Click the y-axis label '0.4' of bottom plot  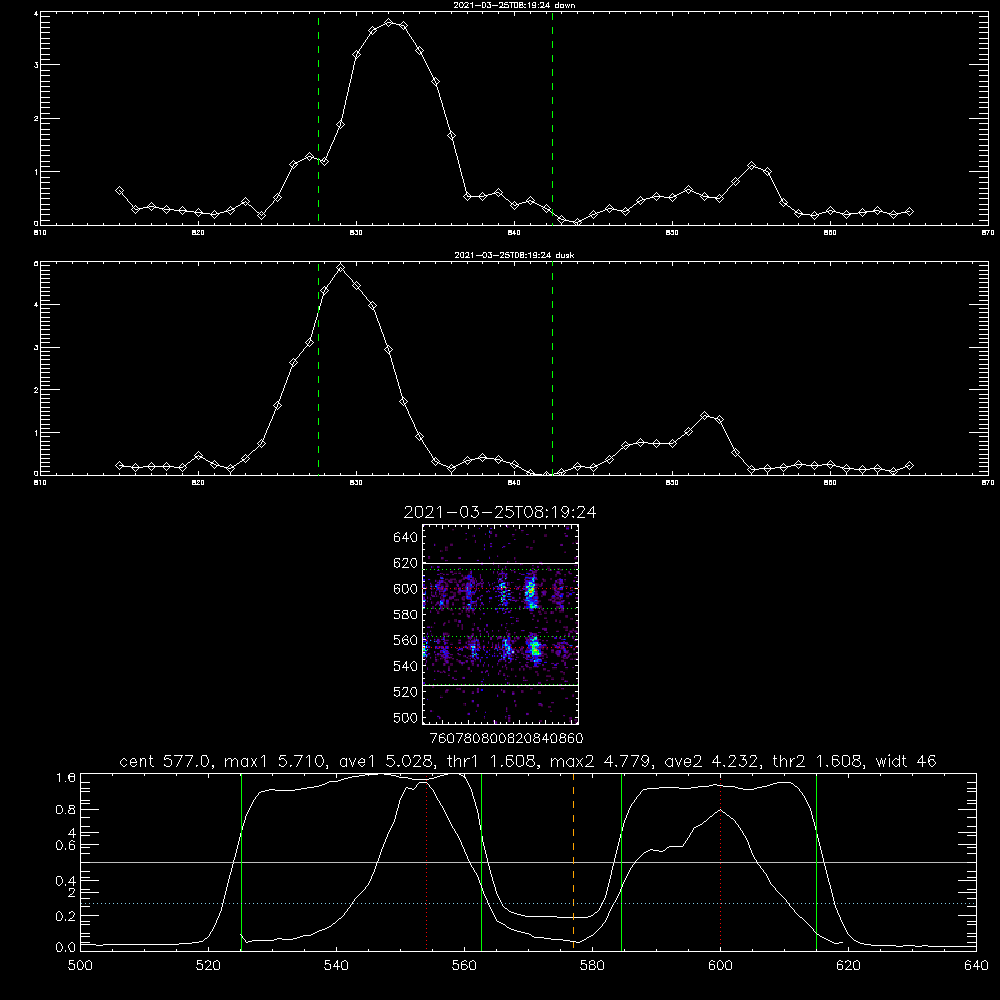[66, 881]
